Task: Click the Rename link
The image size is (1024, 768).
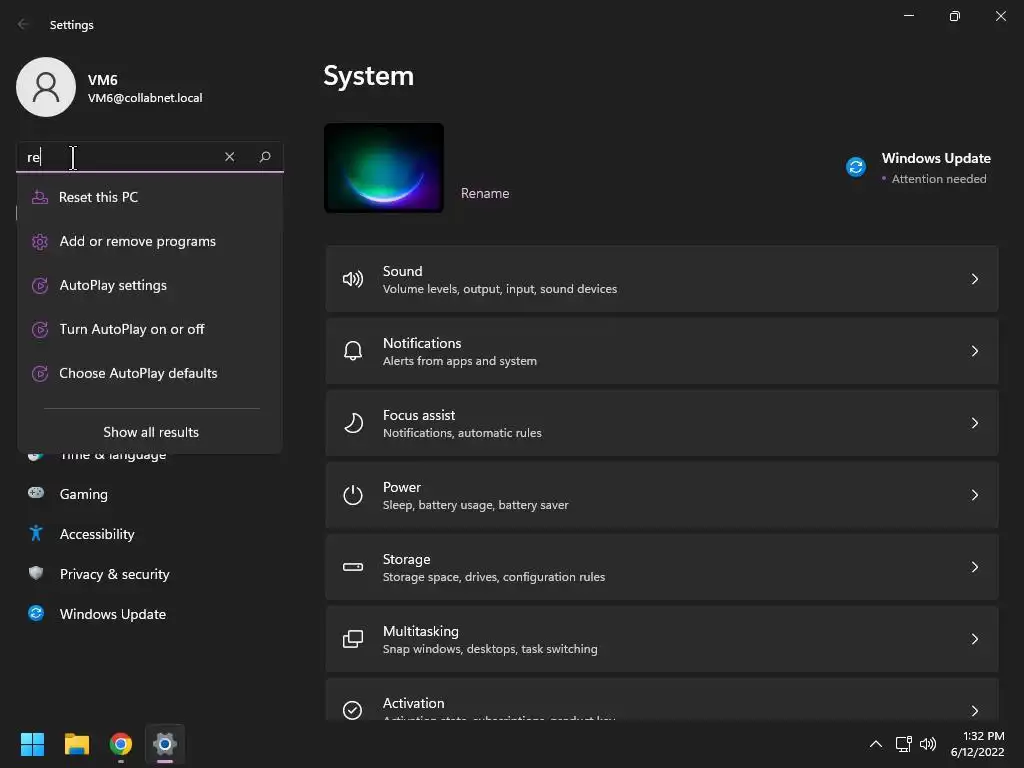Action: 485,193
